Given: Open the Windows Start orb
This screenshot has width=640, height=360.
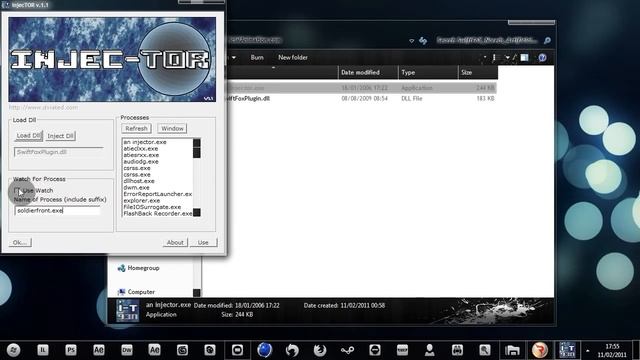Looking at the screenshot, I should [13, 350].
